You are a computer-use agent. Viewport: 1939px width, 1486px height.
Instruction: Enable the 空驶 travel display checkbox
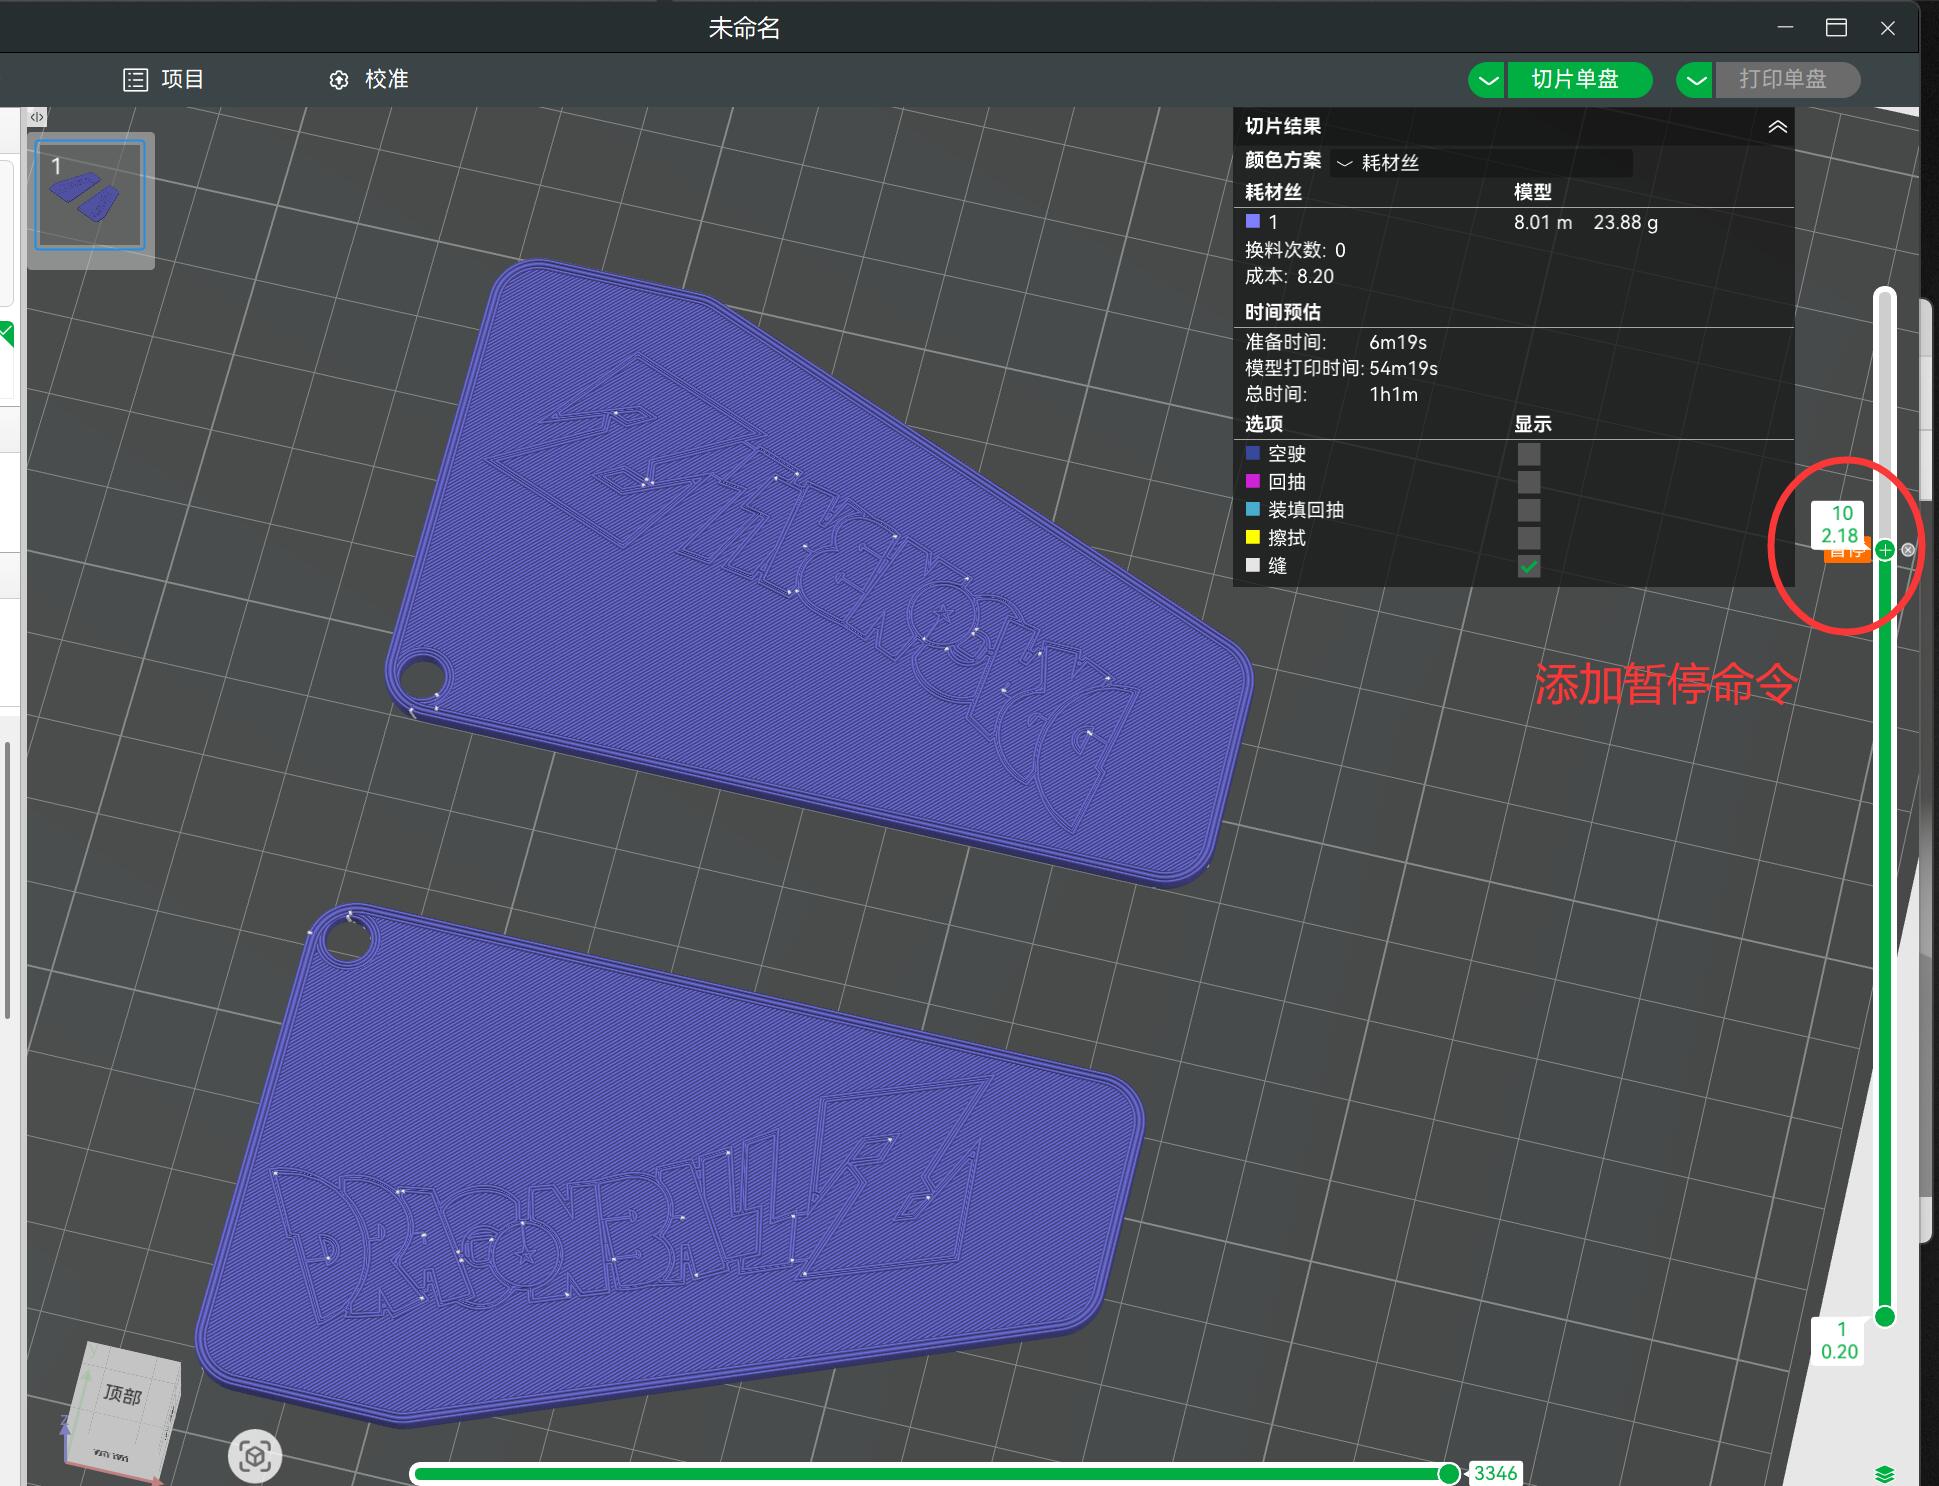1528,454
